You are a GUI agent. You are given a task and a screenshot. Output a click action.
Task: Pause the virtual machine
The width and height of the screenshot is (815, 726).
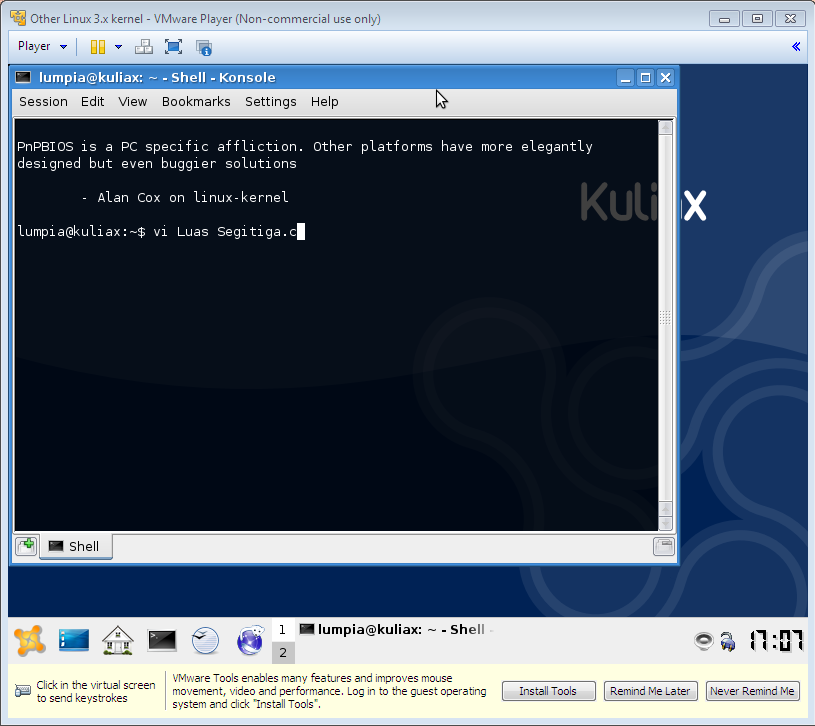98,47
